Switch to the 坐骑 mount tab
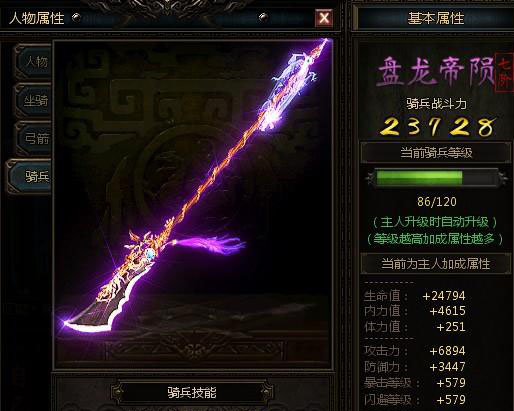Viewport: 514px width, 411px height. 34,100
